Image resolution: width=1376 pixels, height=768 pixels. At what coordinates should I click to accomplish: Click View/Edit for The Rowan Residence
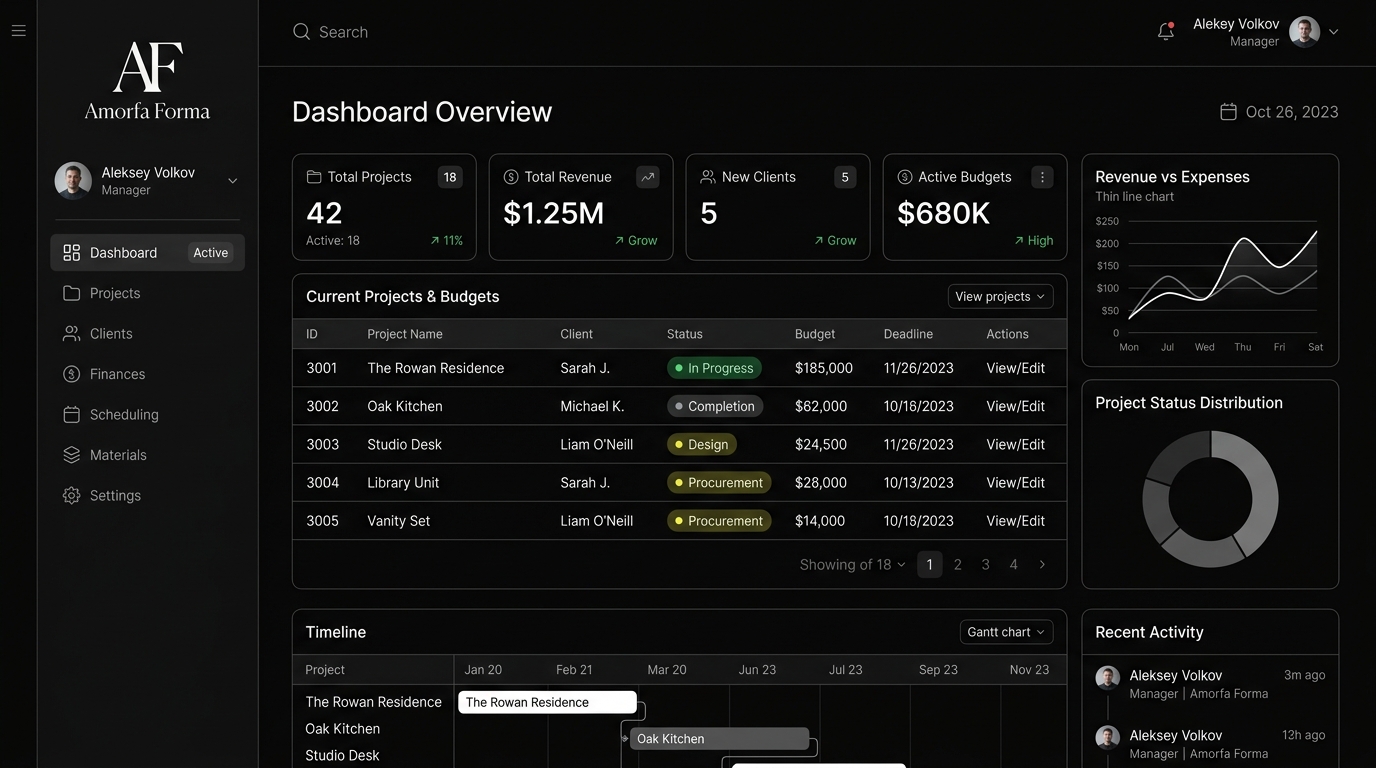(1015, 368)
